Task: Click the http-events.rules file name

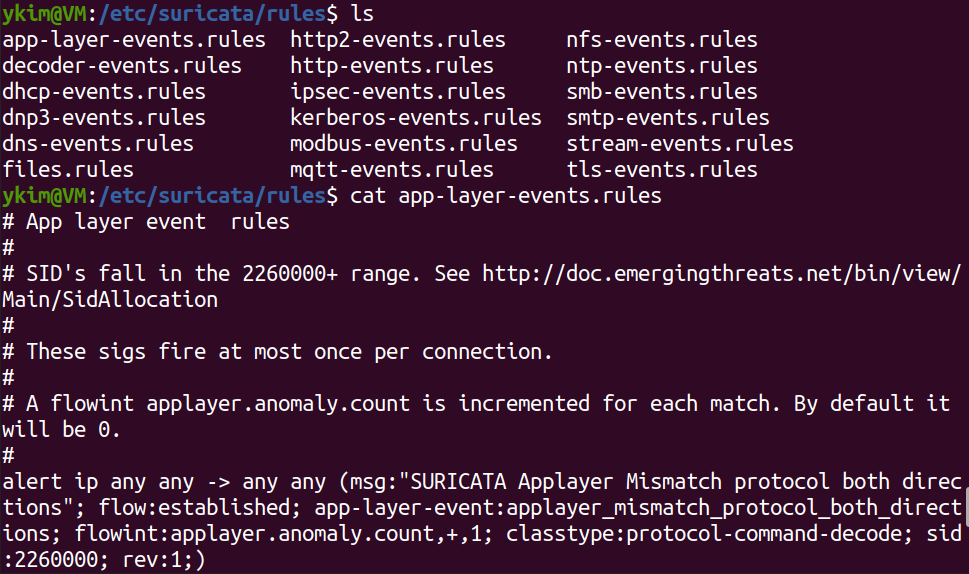Action: (392, 65)
